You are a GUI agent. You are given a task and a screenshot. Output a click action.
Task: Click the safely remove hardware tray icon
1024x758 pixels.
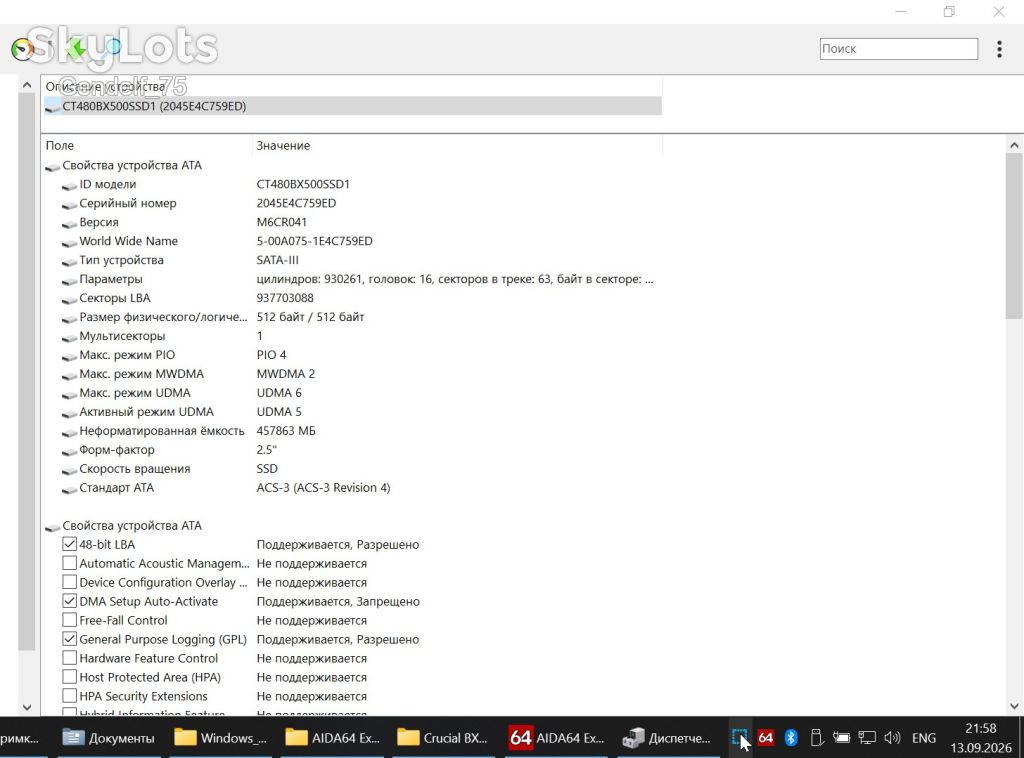[x=816, y=738]
